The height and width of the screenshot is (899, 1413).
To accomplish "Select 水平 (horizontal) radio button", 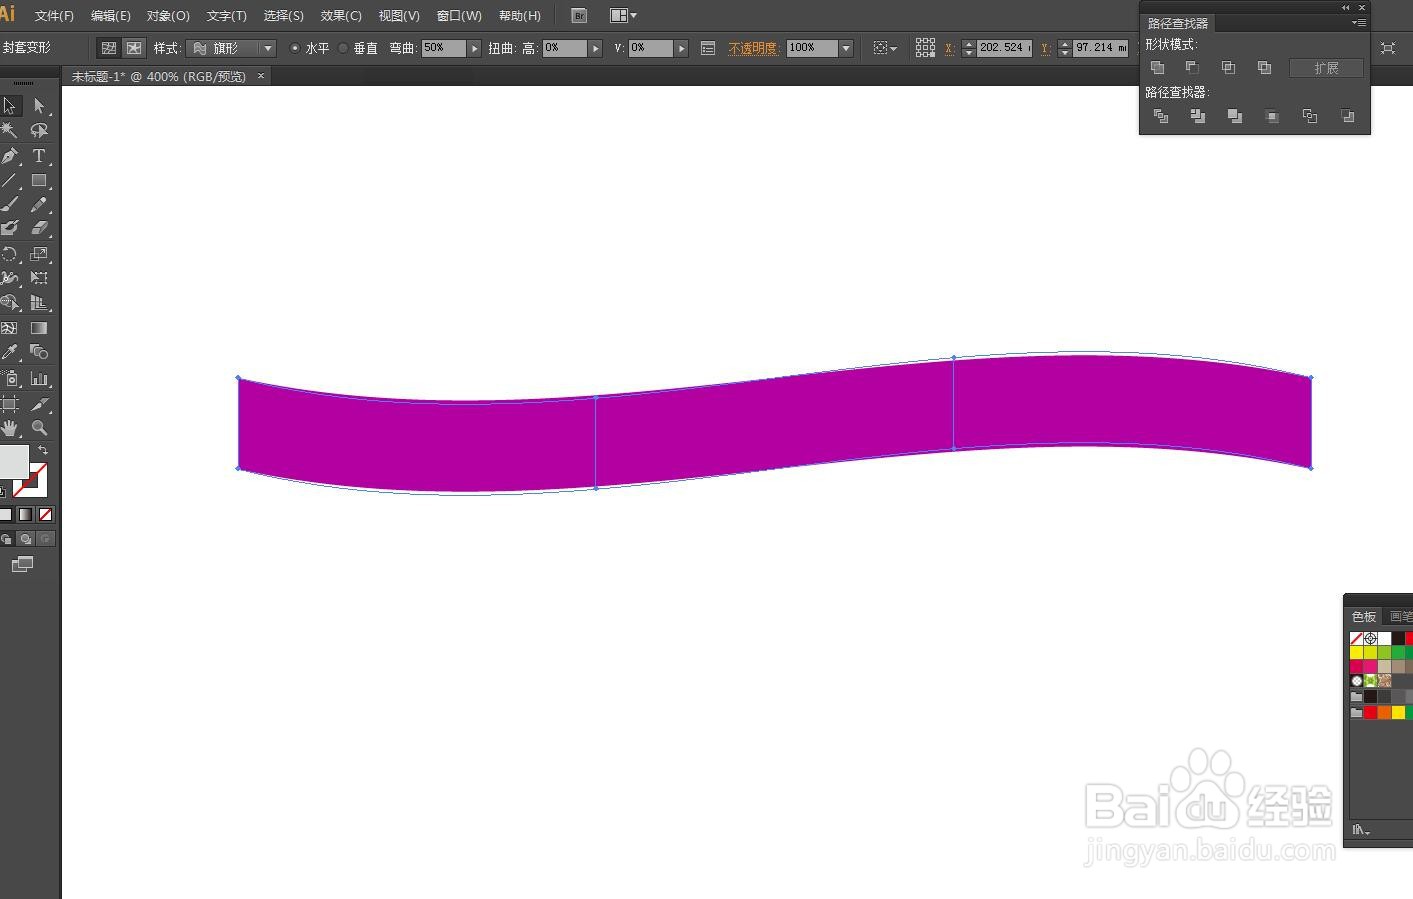I will pos(295,48).
